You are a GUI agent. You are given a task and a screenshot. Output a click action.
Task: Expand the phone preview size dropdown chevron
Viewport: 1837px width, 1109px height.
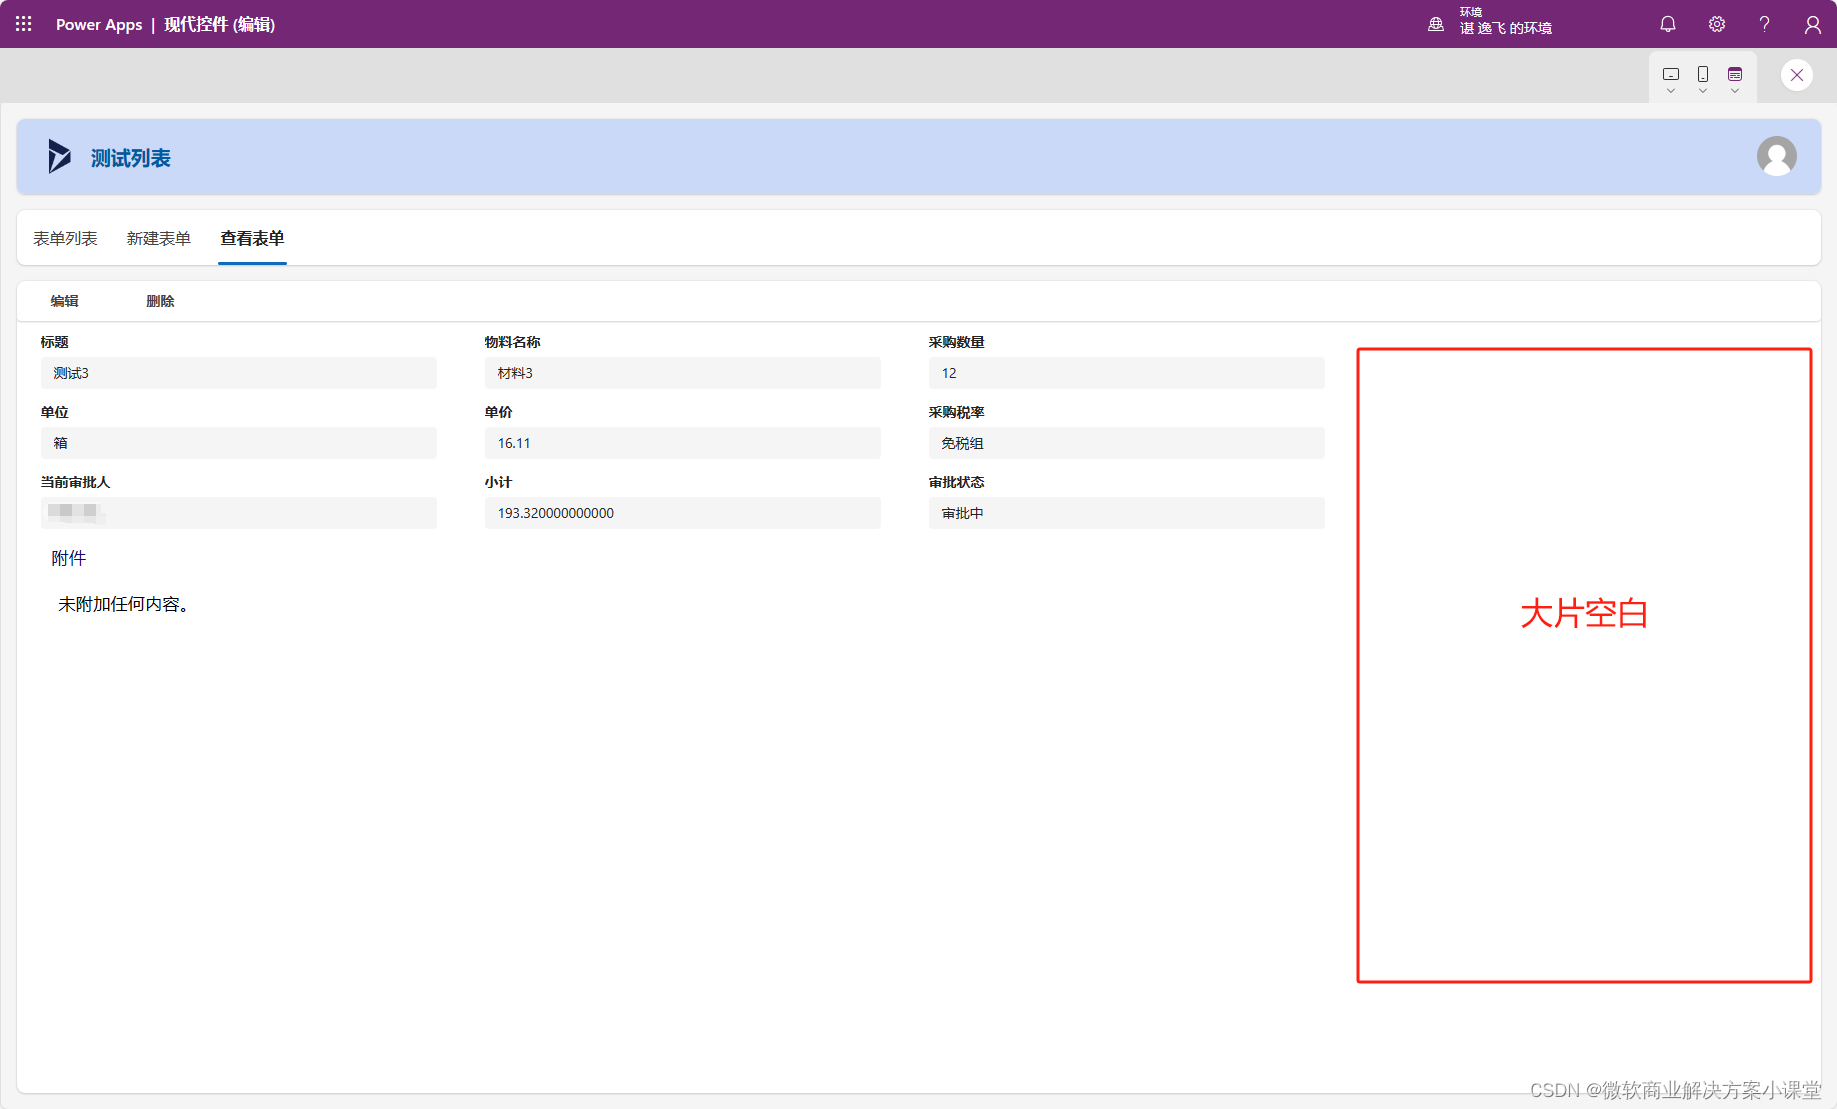click(x=1702, y=90)
